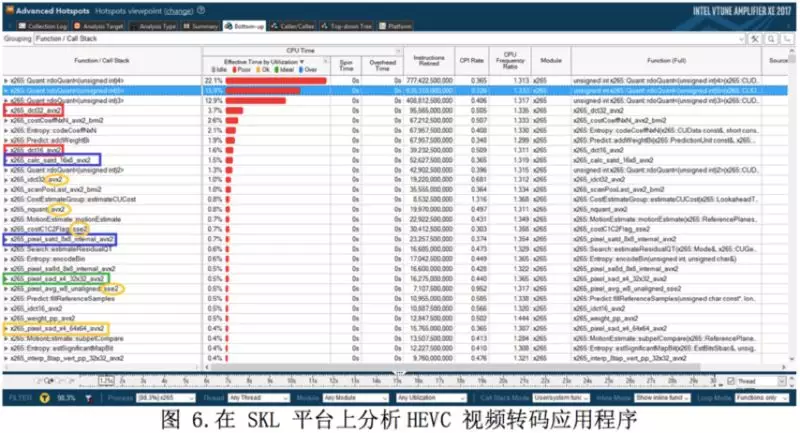
Task: Switch to the Summary tab
Action: pyautogui.click(x=201, y=26)
